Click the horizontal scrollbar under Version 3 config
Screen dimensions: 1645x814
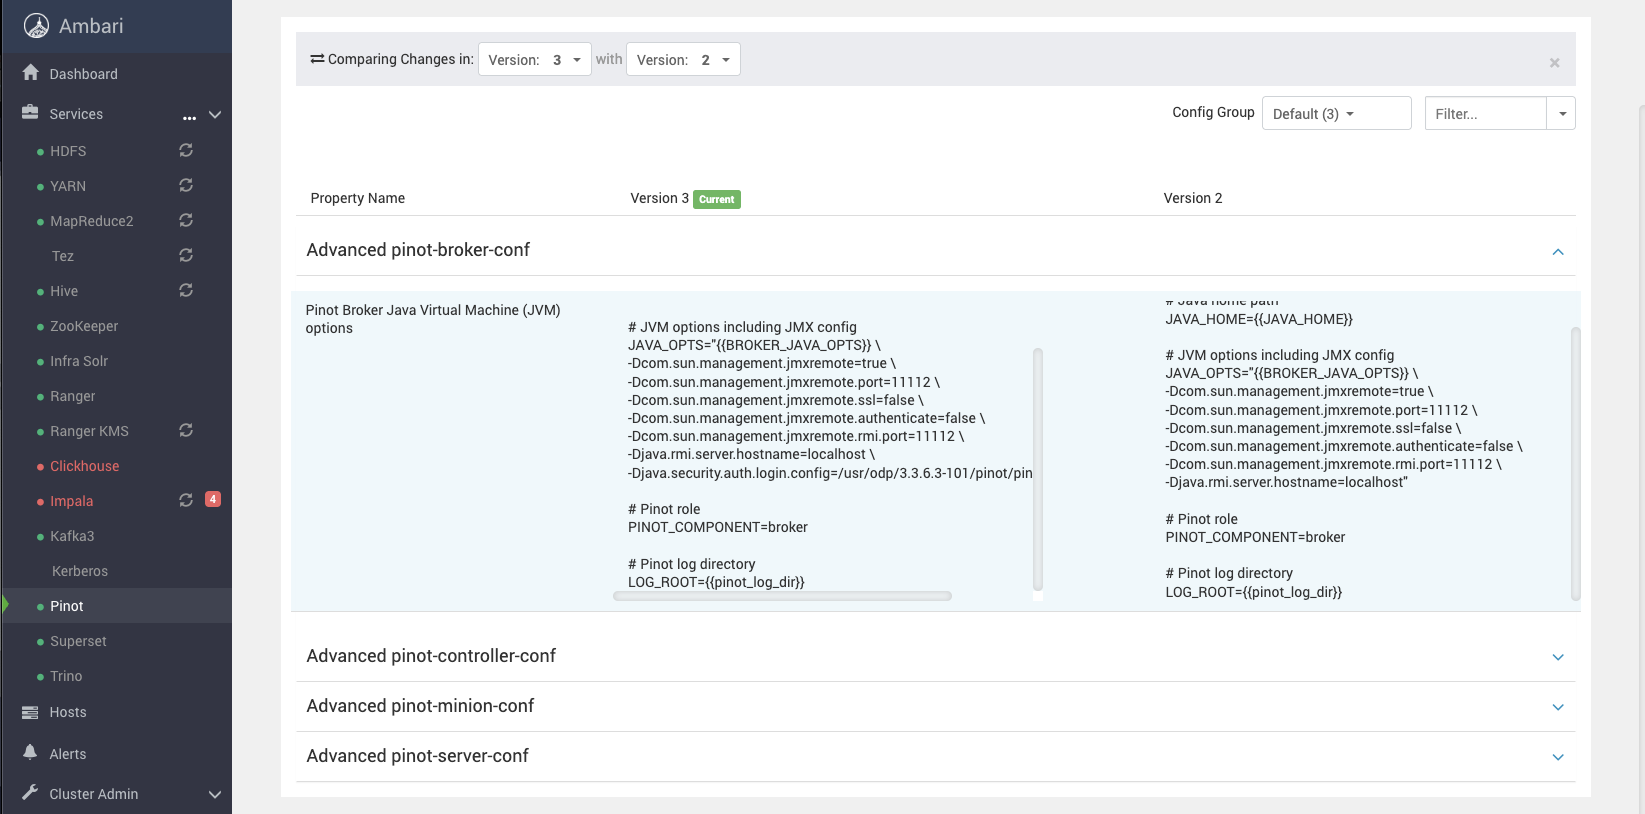pyautogui.click(x=782, y=596)
